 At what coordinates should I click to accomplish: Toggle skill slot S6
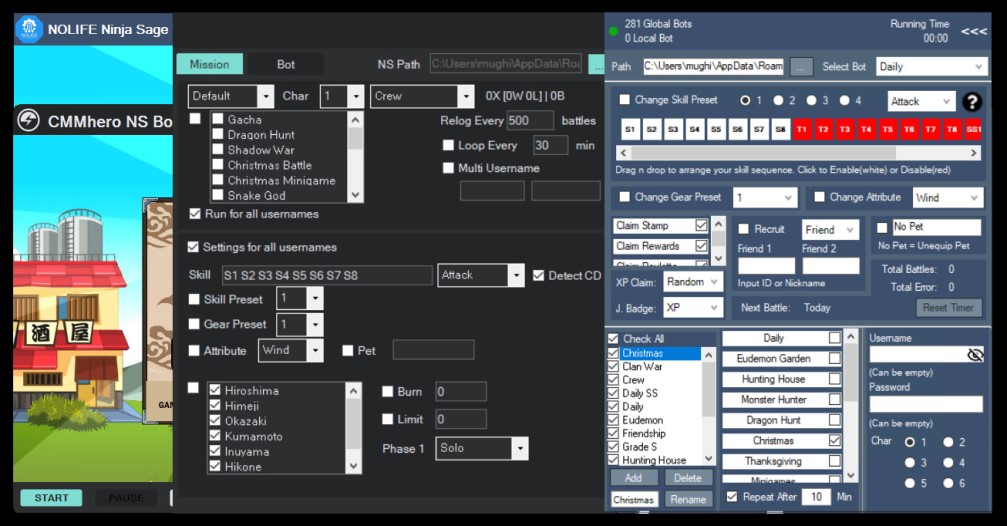point(737,129)
